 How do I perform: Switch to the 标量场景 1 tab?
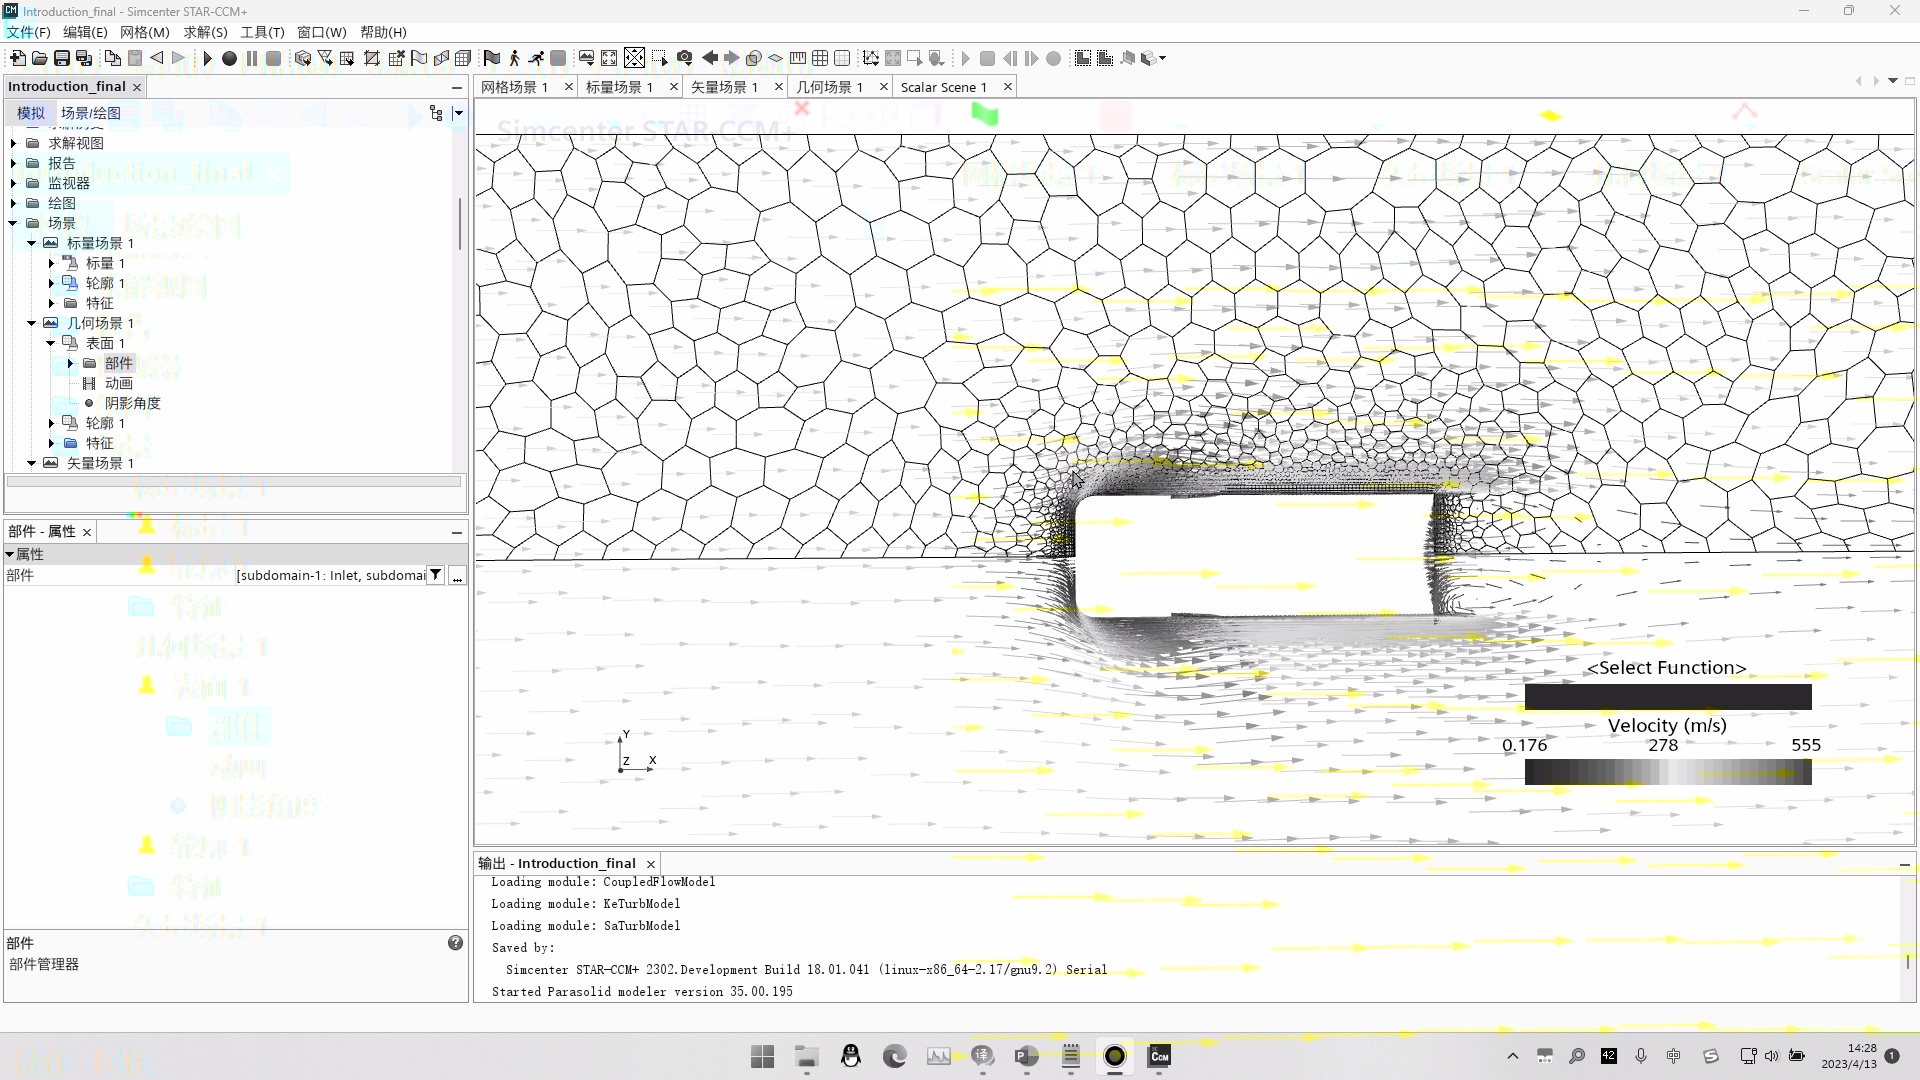(x=619, y=87)
